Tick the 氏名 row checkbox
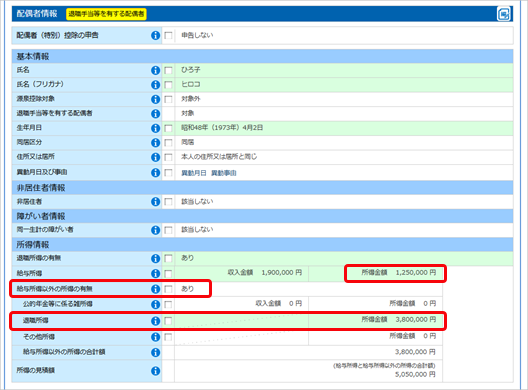528x390 pixels. tap(168, 70)
